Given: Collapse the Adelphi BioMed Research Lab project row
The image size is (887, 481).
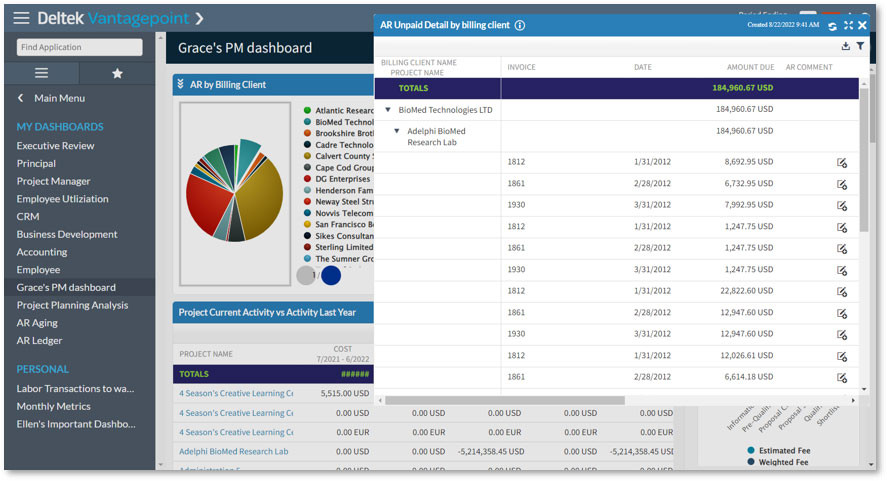Looking at the screenshot, I should pyautogui.click(x=397, y=131).
